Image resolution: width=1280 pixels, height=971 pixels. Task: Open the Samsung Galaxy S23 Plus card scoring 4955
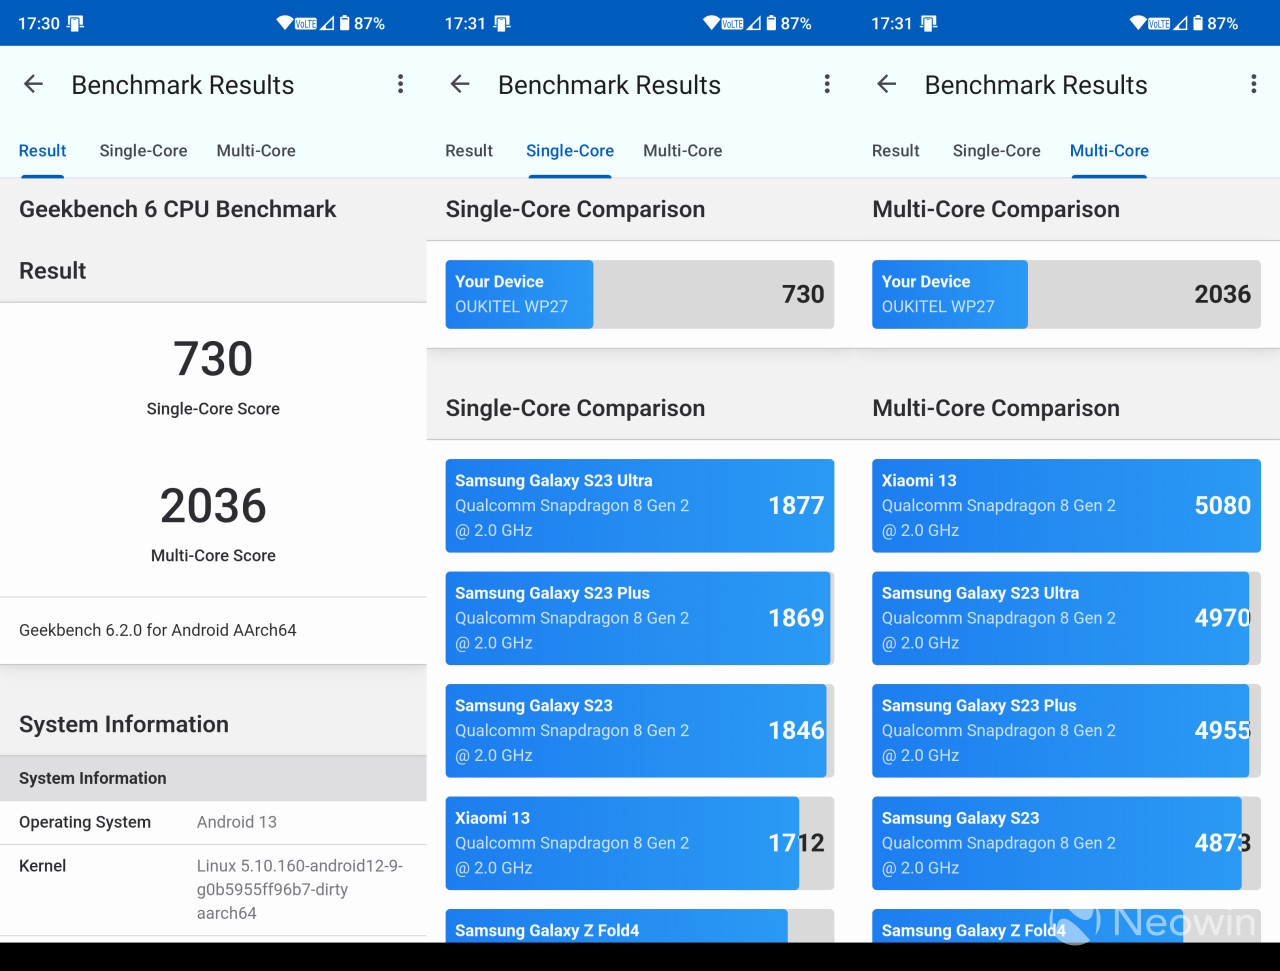(x=1066, y=731)
